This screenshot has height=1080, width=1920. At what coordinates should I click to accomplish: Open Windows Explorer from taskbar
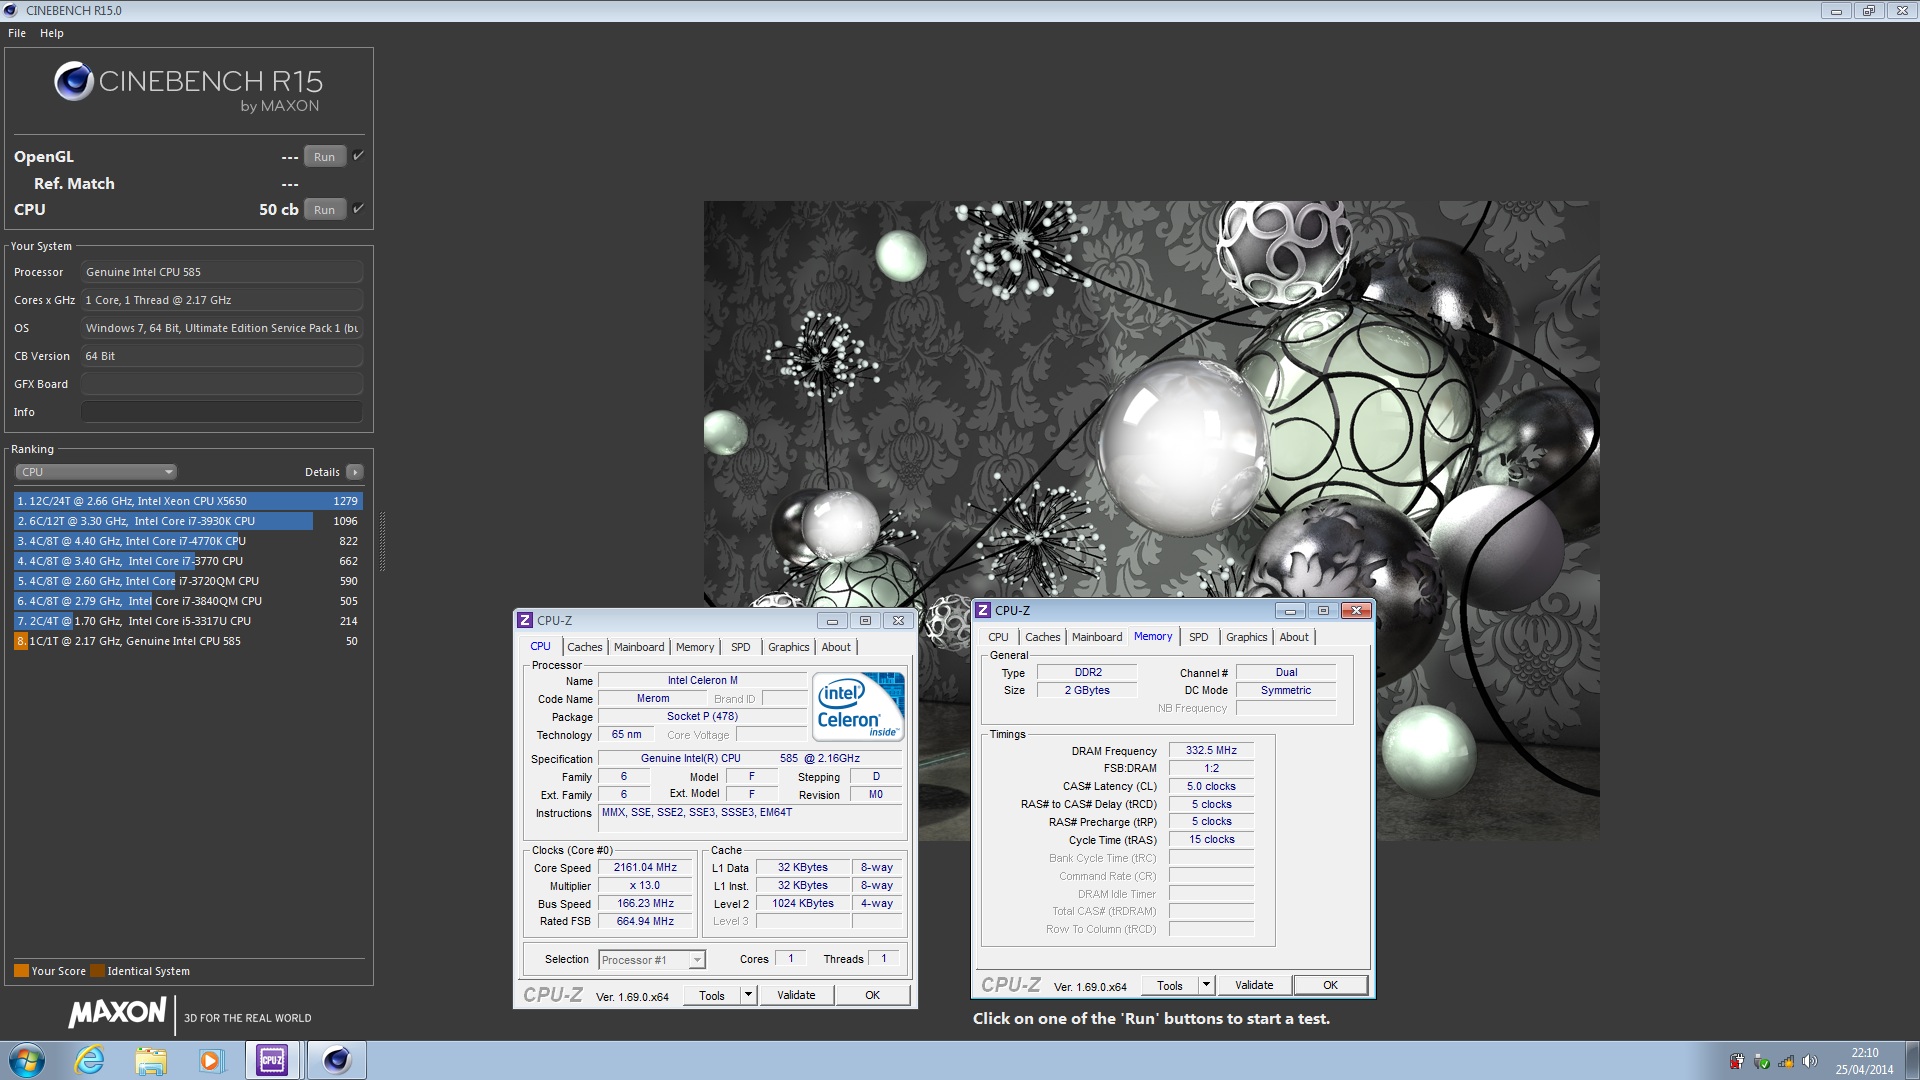click(150, 1061)
